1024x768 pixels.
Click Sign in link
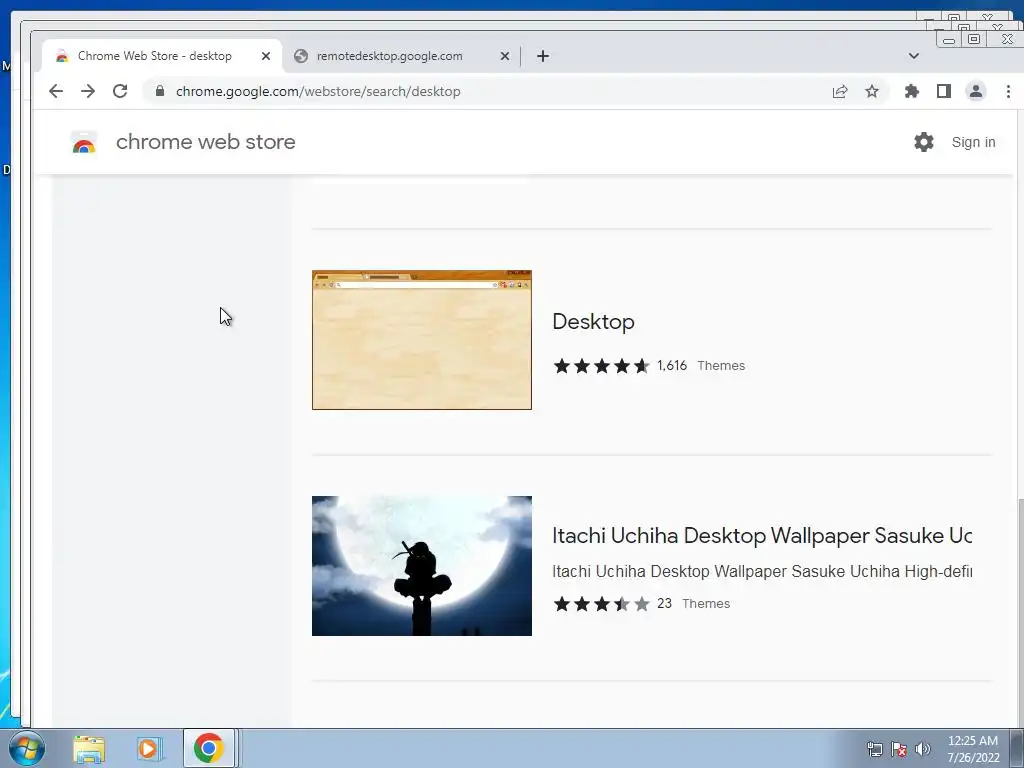pos(973,142)
